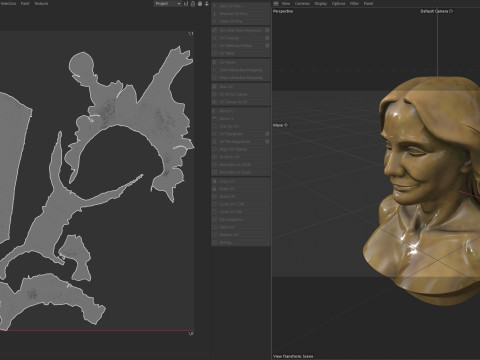Select Fit UV to Canvas
The width and height of the screenshot is (480, 360).
click(241, 94)
